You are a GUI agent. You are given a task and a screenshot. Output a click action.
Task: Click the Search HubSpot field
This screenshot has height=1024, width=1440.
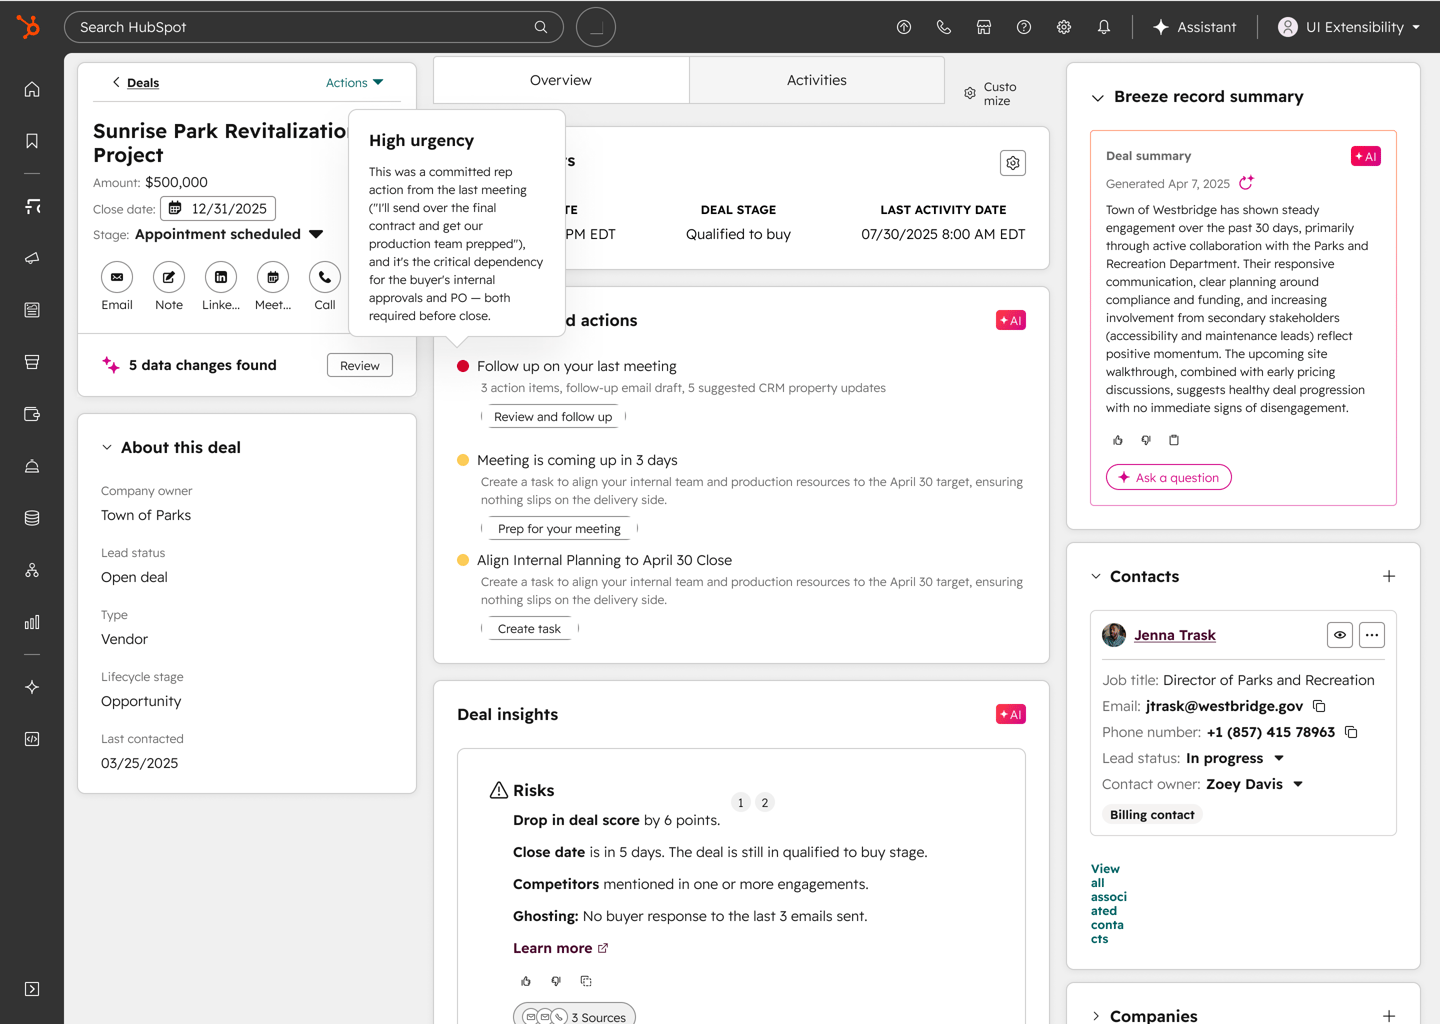point(314,27)
